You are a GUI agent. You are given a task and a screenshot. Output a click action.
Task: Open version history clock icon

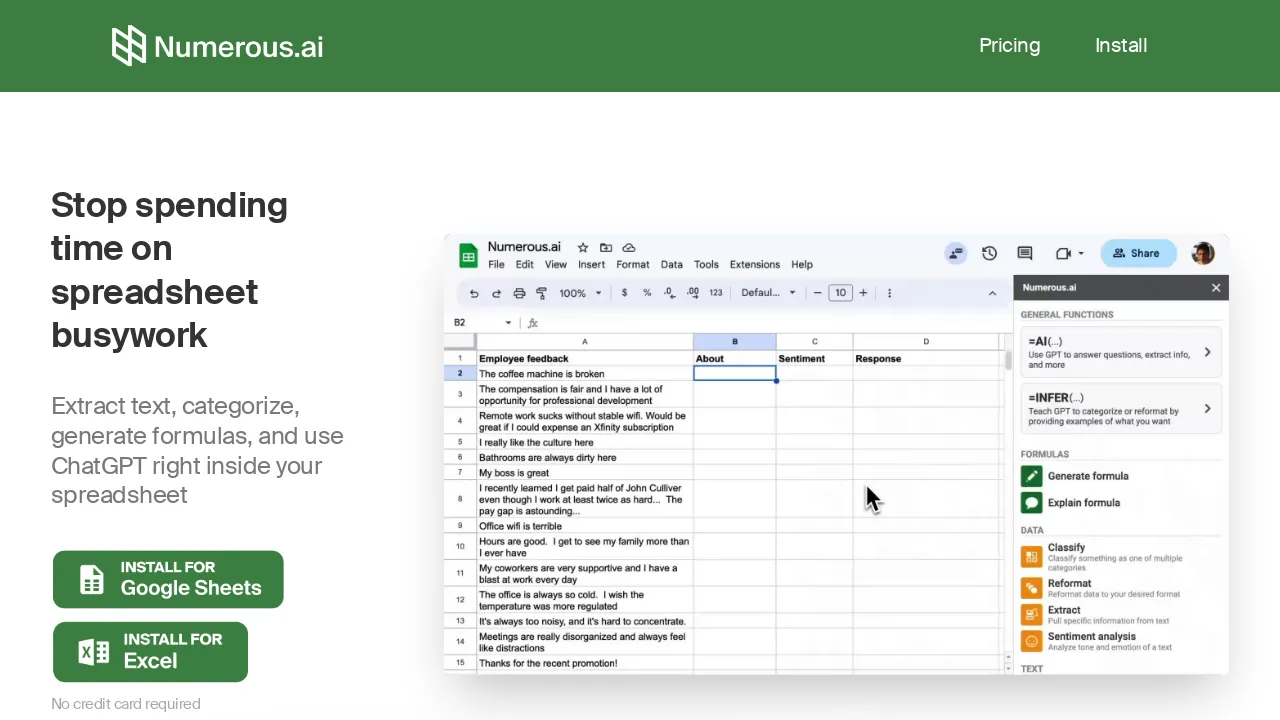989,253
